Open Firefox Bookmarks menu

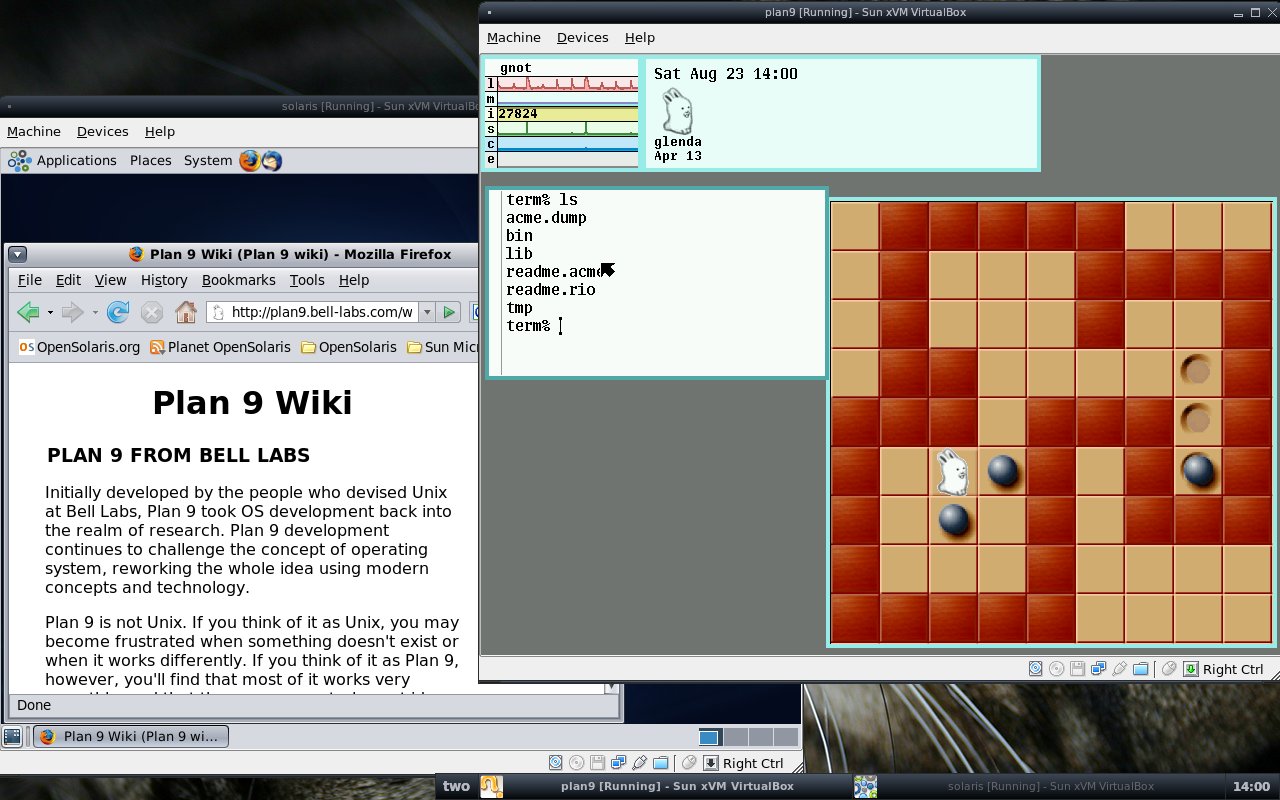coord(239,280)
